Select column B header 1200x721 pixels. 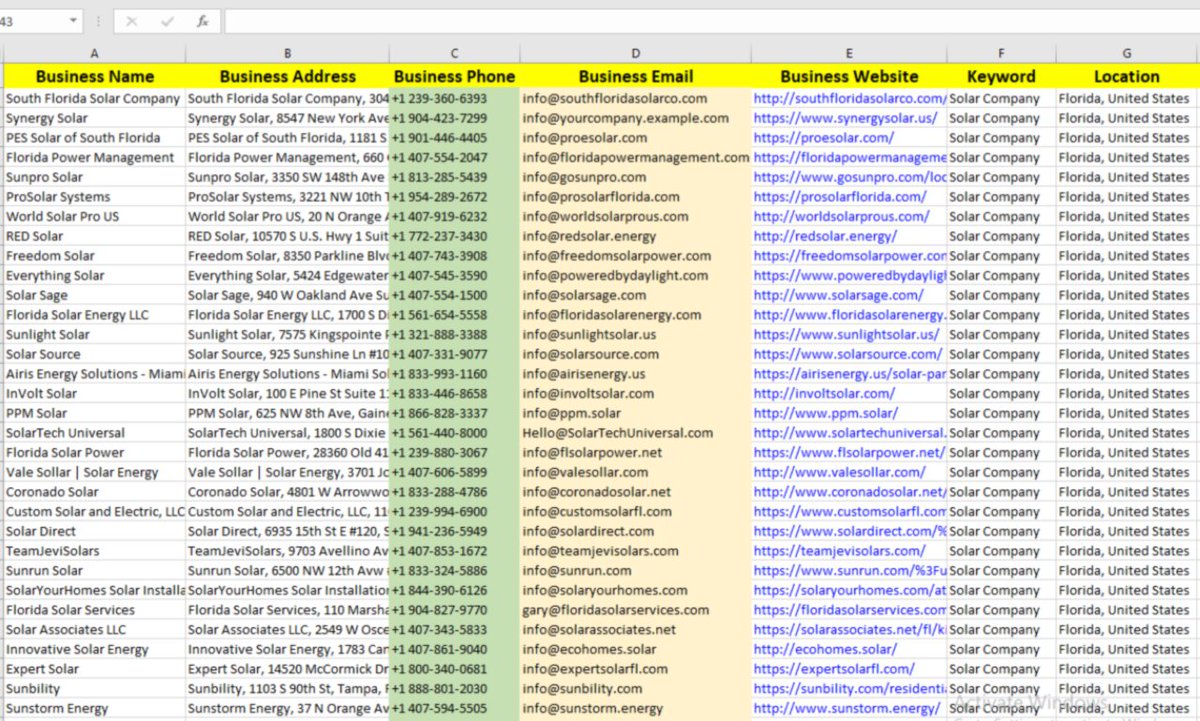(287, 54)
